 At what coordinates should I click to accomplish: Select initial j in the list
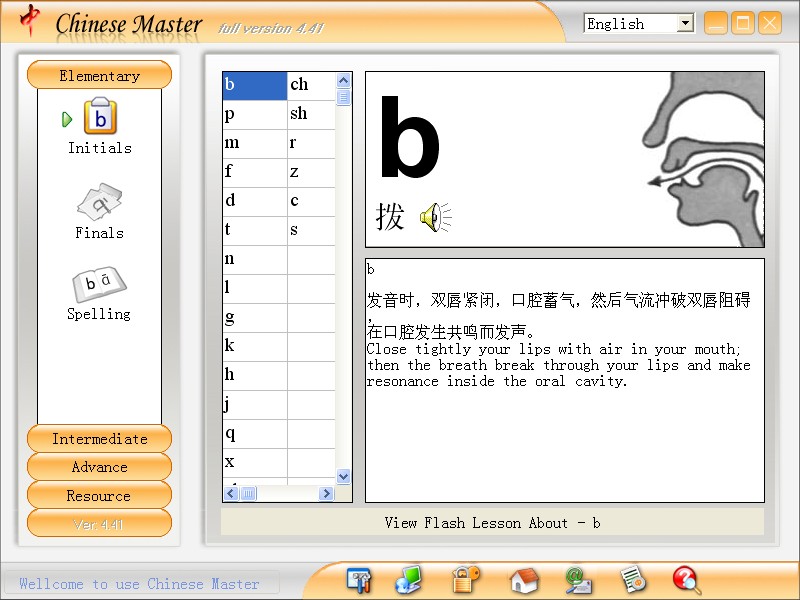pyautogui.click(x=255, y=405)
